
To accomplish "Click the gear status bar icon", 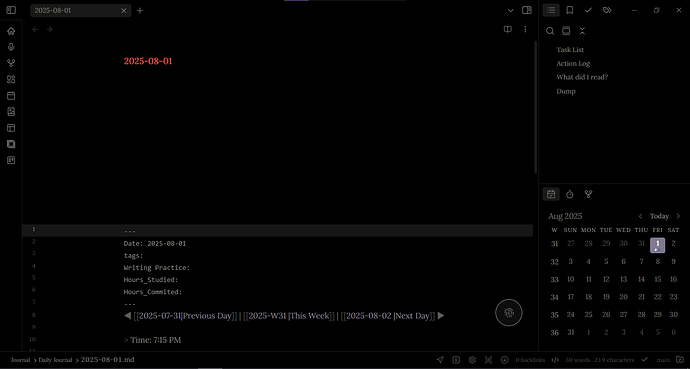I will [472, 360].
